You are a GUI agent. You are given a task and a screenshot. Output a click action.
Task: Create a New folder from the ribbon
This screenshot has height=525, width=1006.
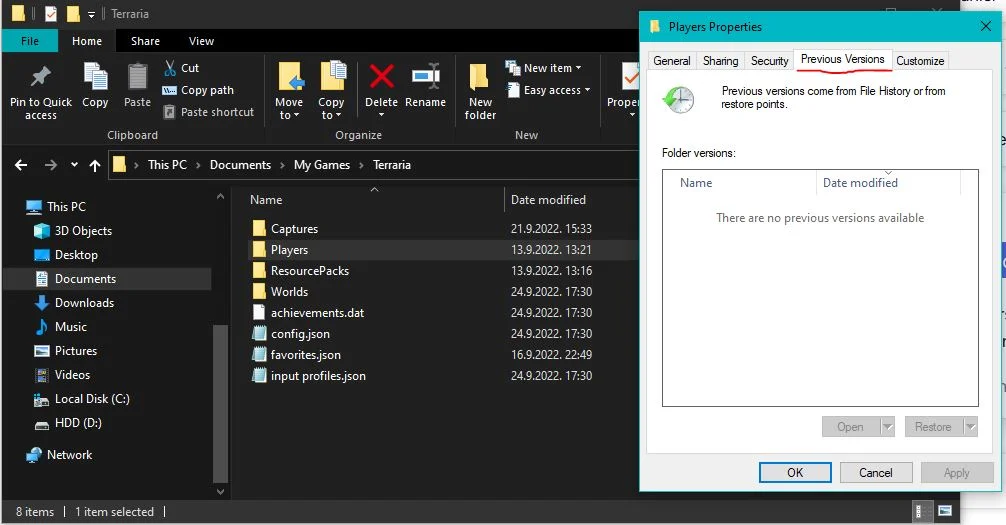480,90
